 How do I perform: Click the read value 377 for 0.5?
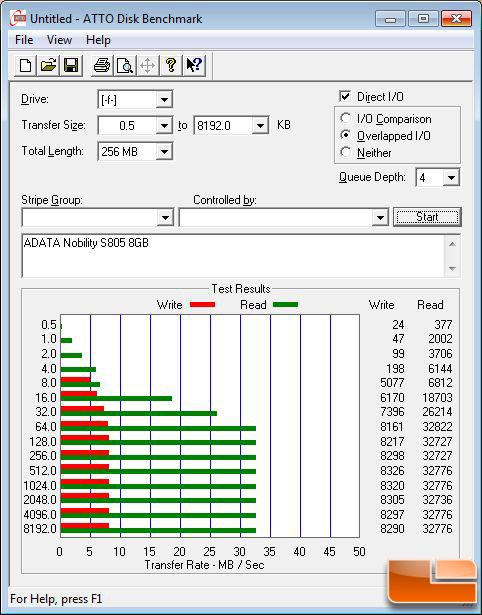pyautogui.click(x=443, y=325)
